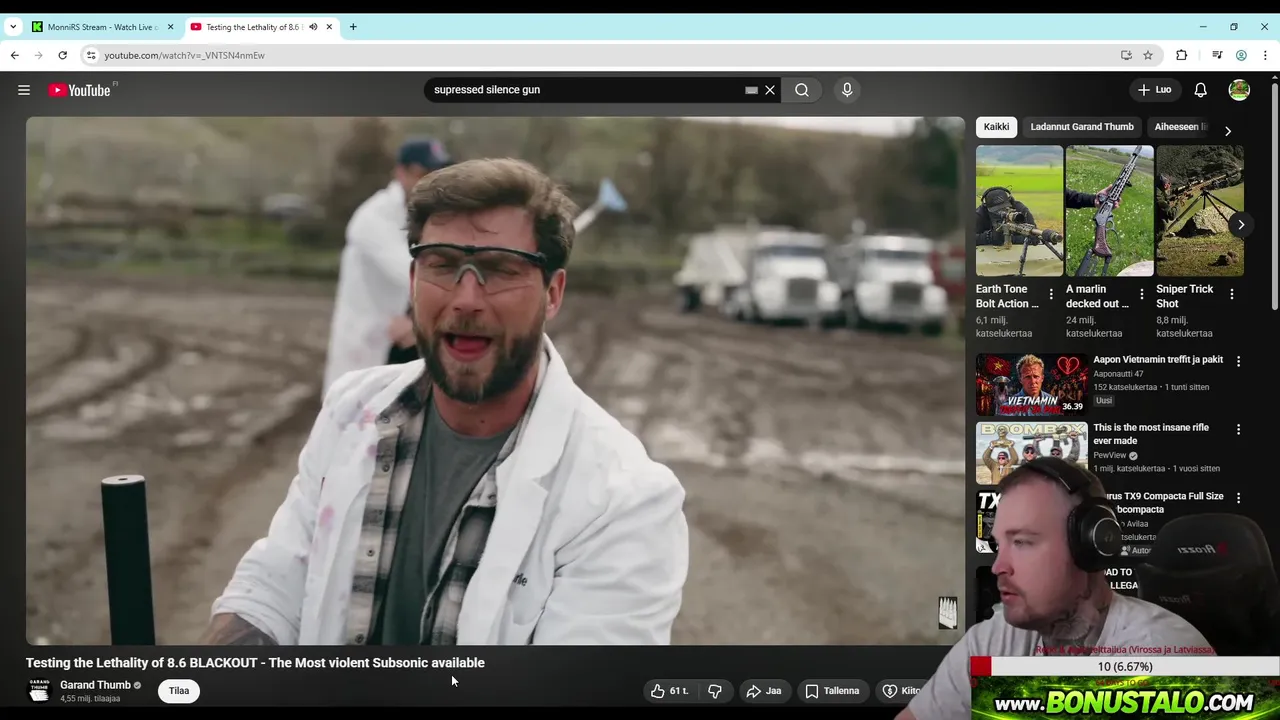Open the Earth Tone Bolt Action short
The height and width of the screenshot is (720, 1280).
[1019, 211]
